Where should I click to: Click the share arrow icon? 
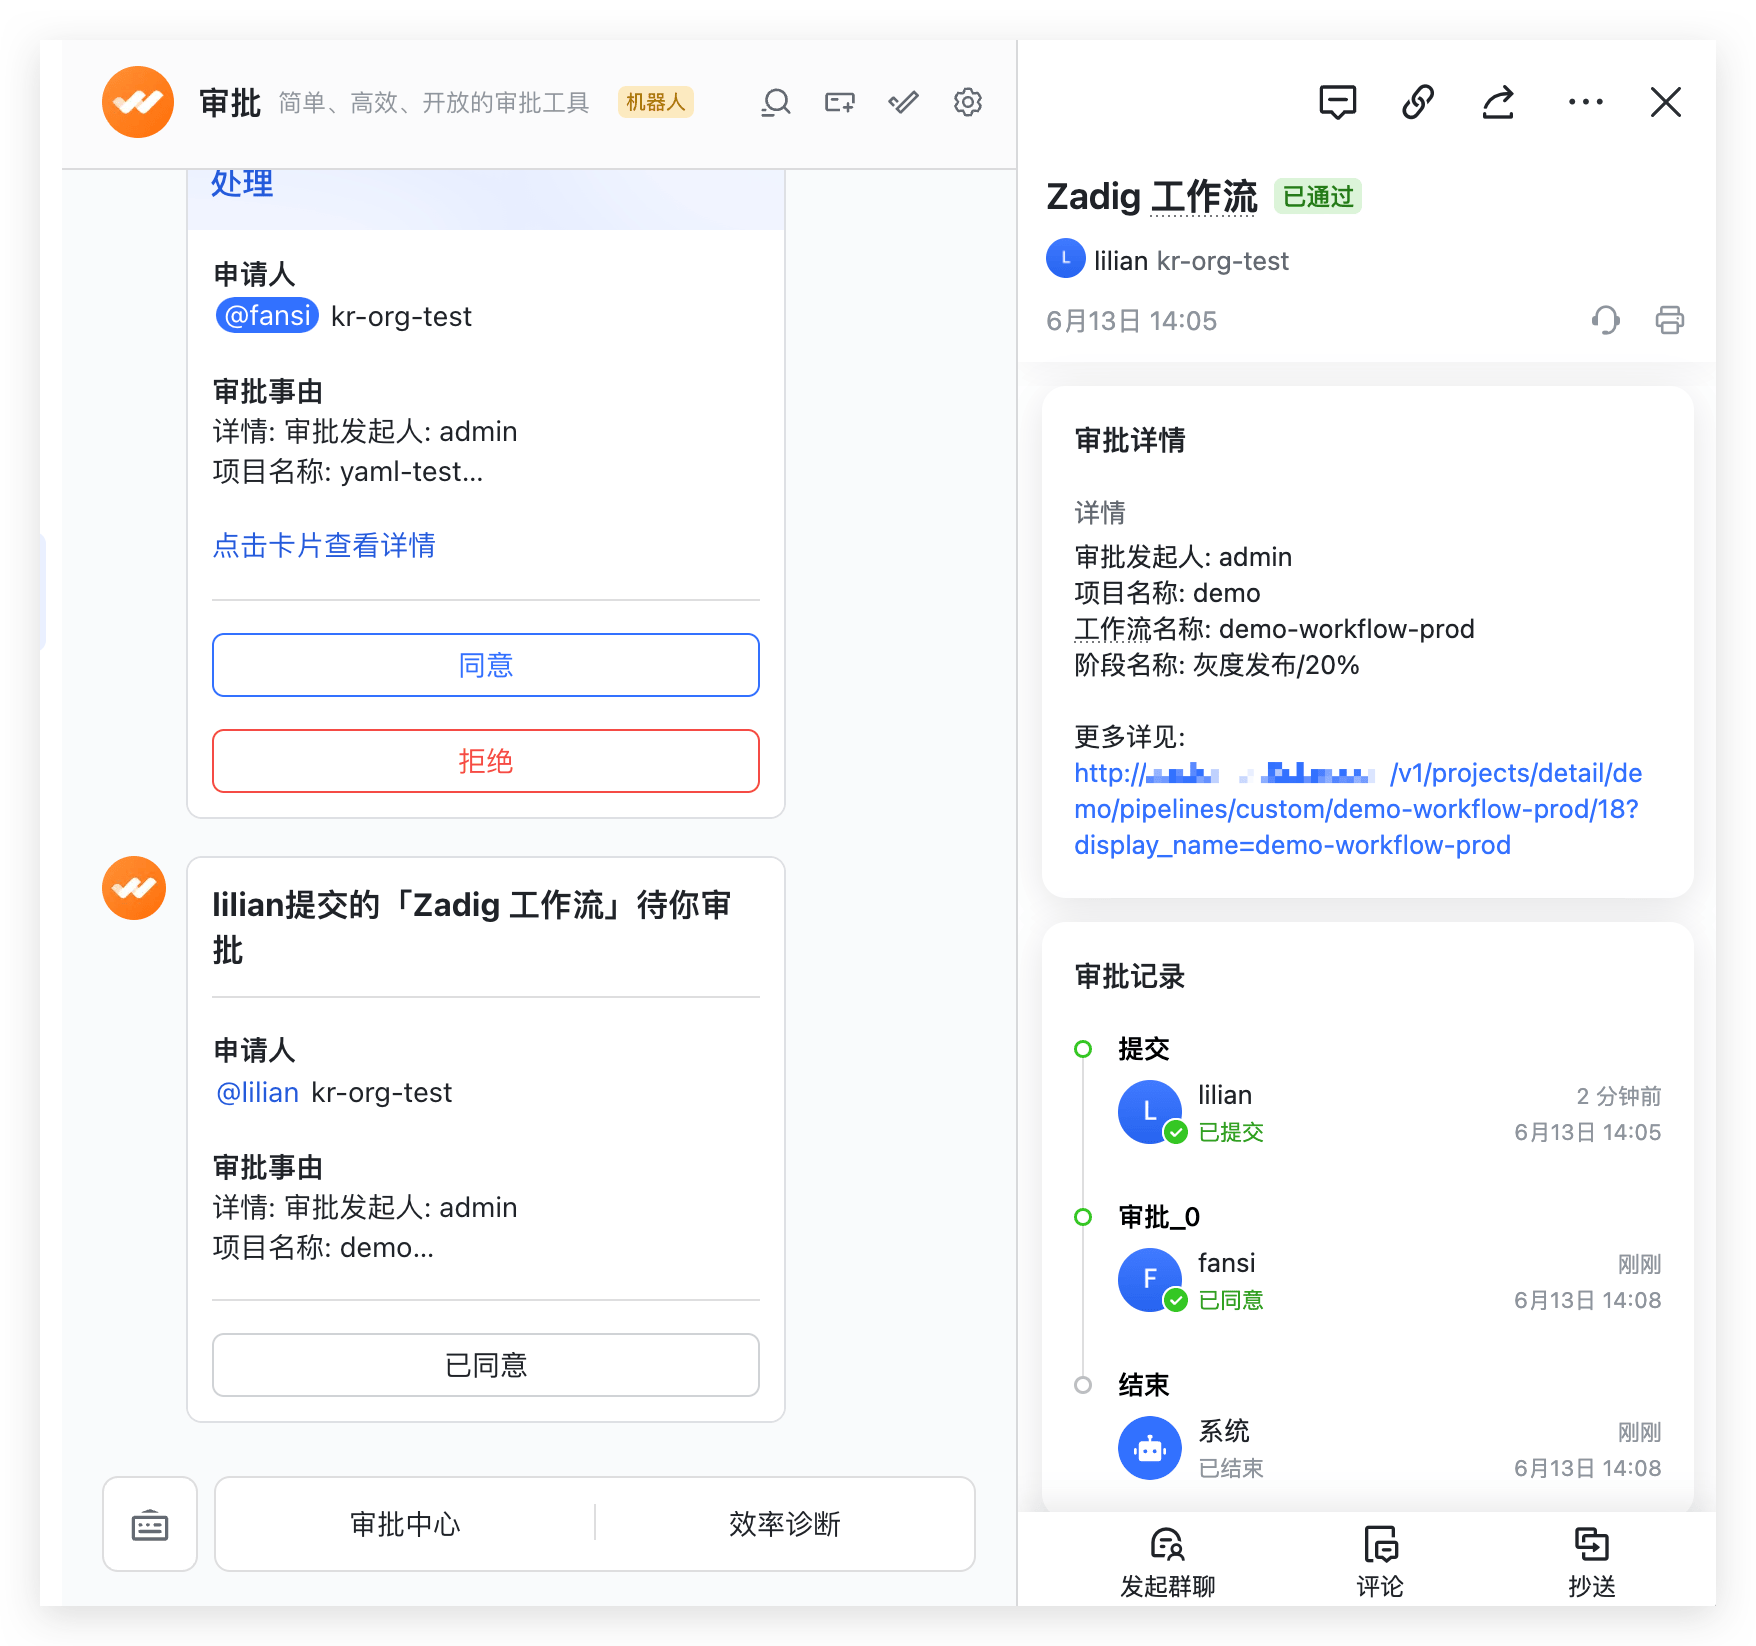(1498, 102)
